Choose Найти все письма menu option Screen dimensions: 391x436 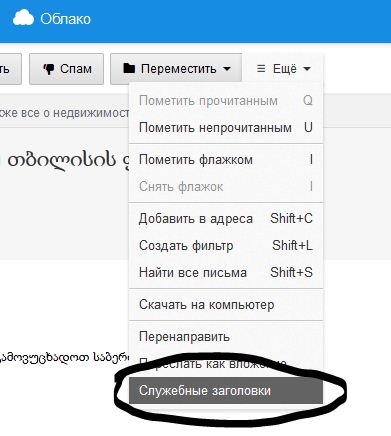226,272
